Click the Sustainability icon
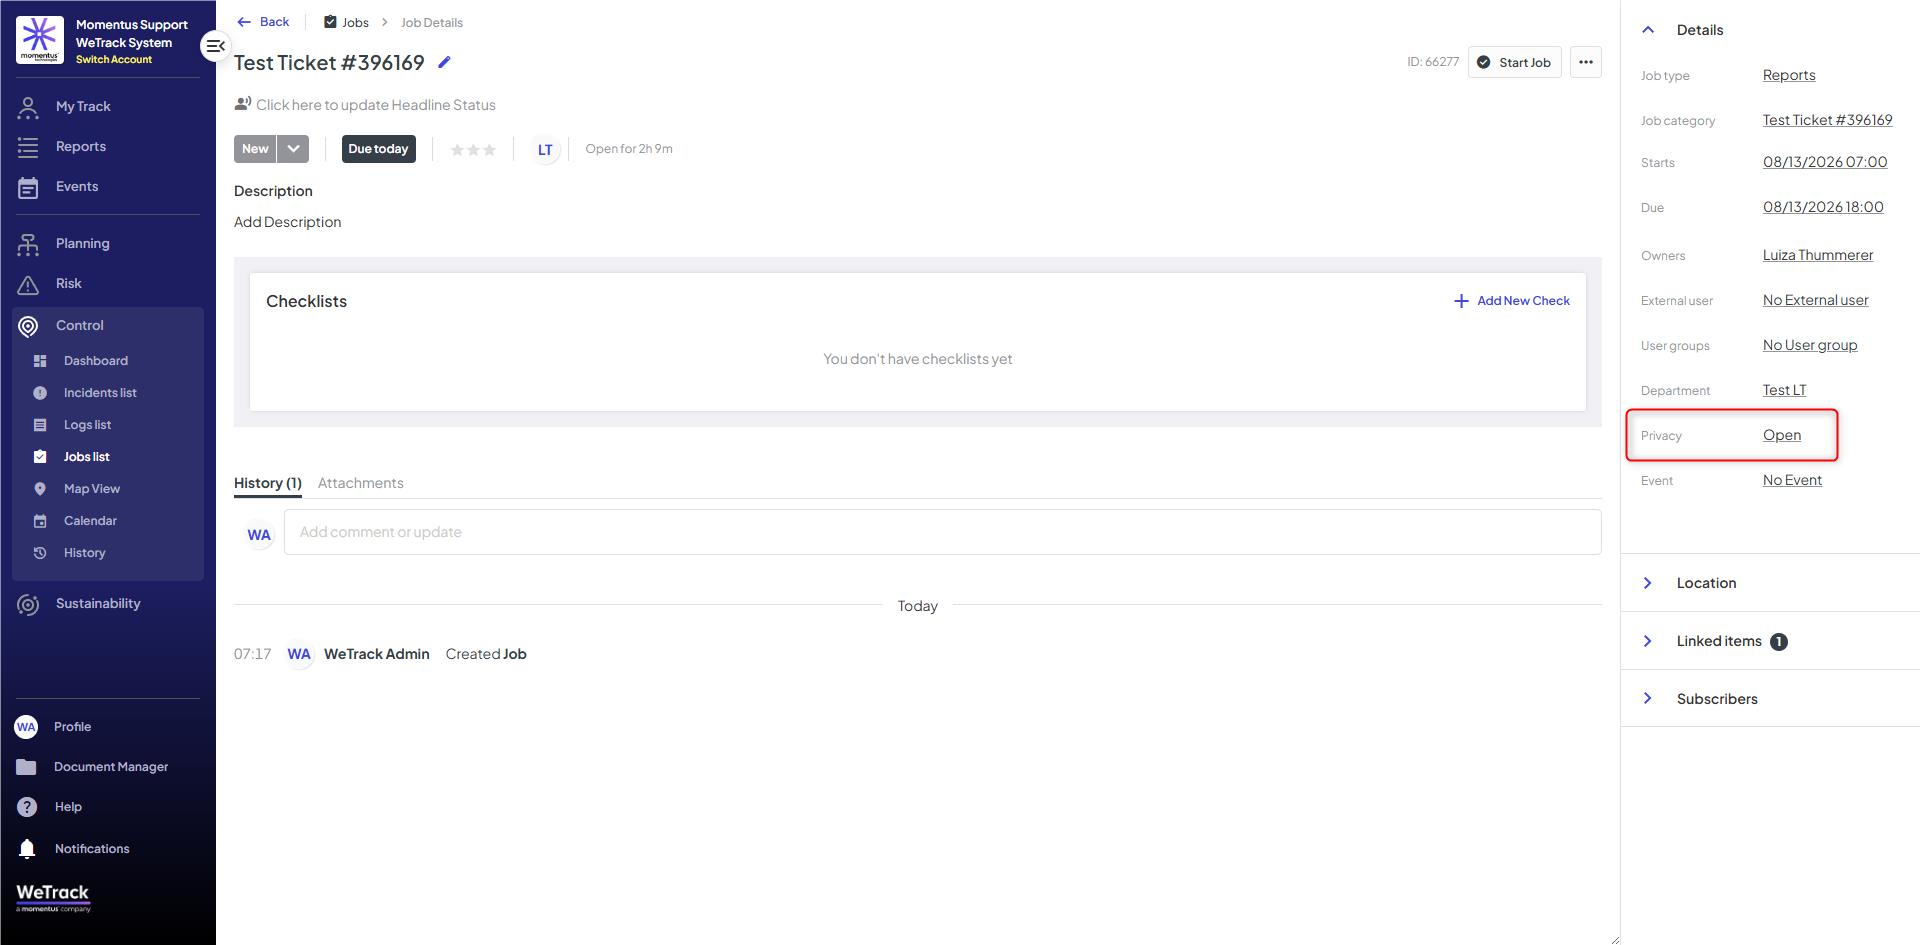Viewport: 1920px width, 945px height. point(28,604)
